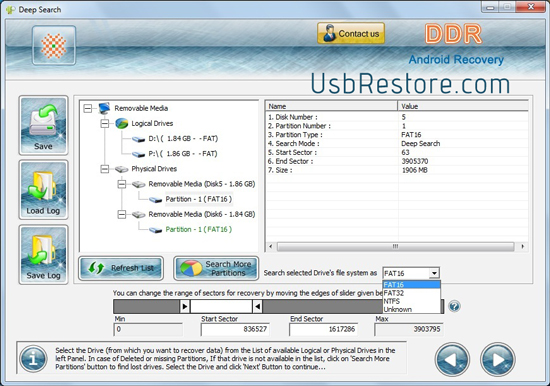Click the '4. Search Mode :' row
550x386 pixels.
397,144
